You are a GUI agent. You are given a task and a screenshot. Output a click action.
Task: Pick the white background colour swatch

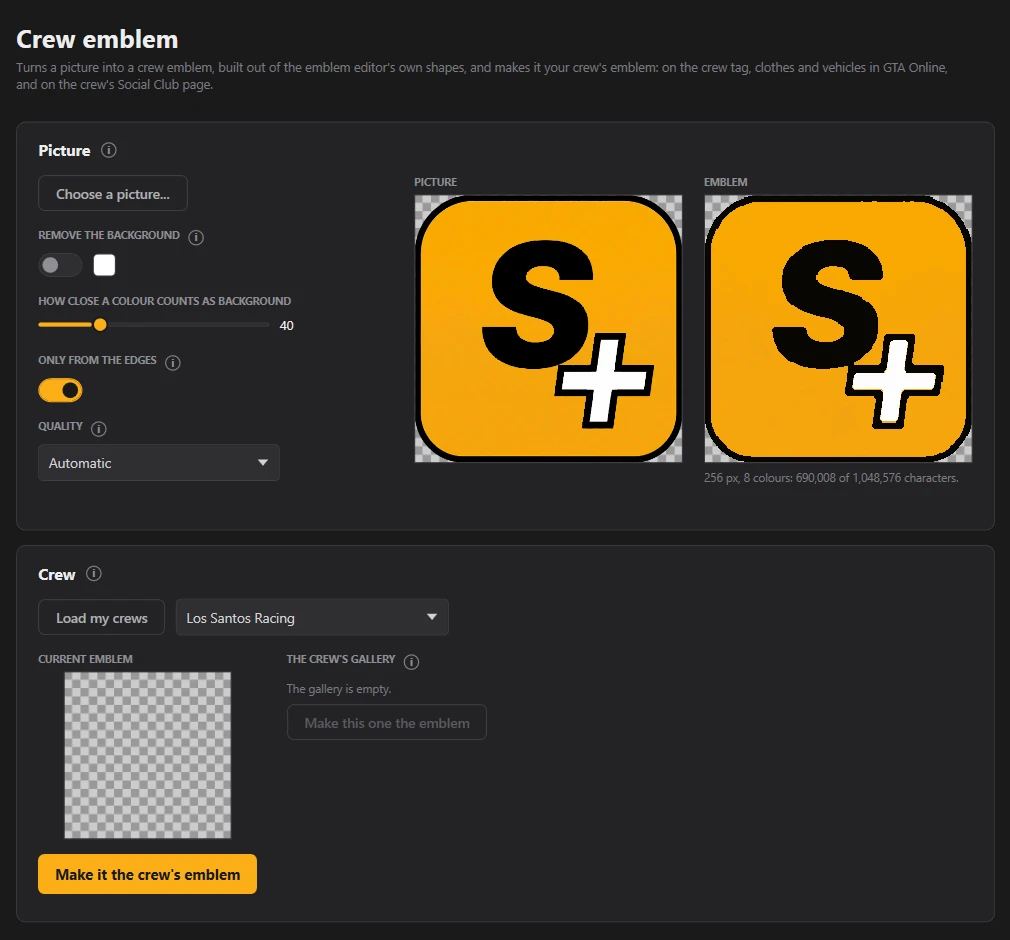coord(104,265)
